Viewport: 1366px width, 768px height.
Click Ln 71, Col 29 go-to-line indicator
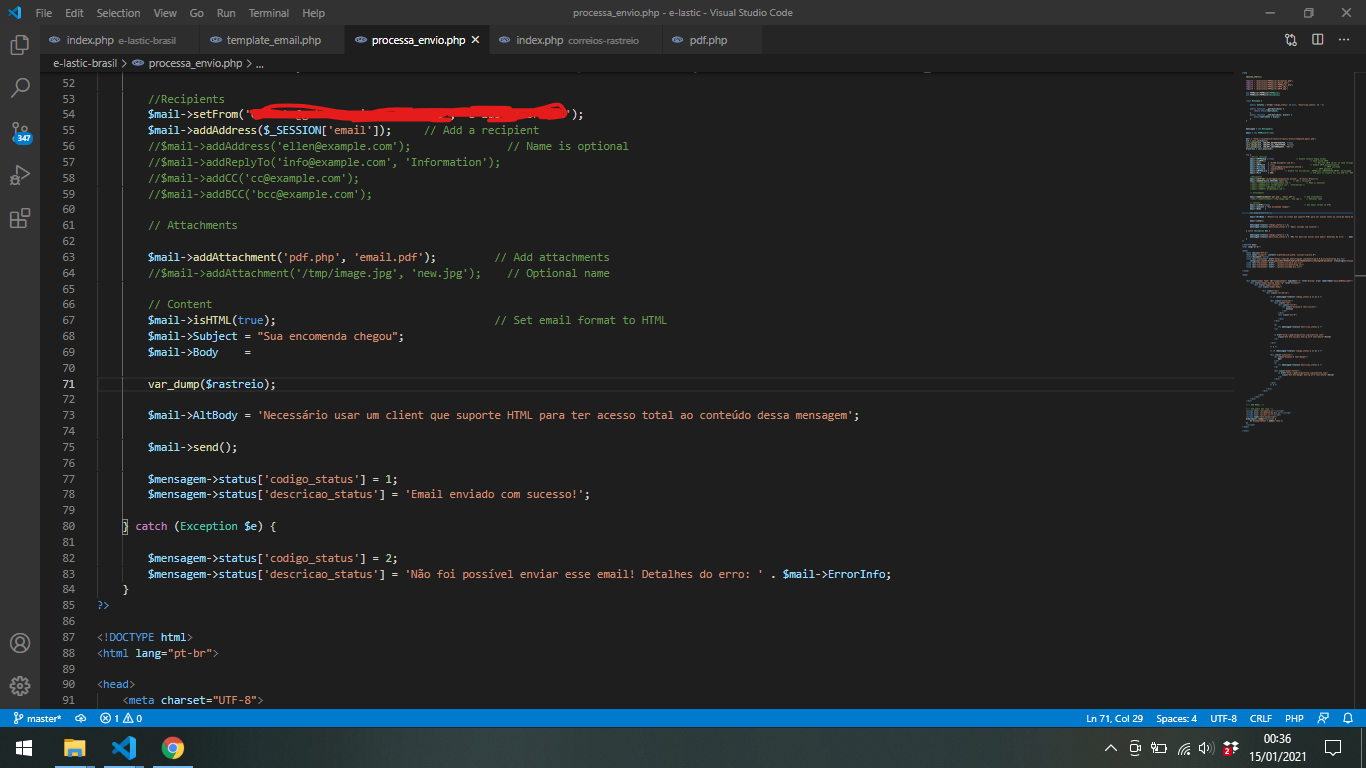click(x=1115, y=718)
